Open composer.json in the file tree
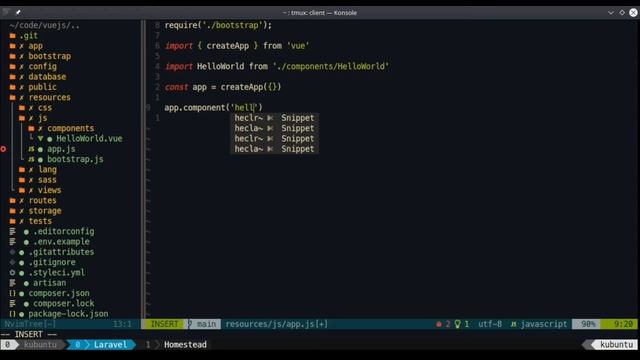Viewport: 640px width, 360px height. pos(59,293)
